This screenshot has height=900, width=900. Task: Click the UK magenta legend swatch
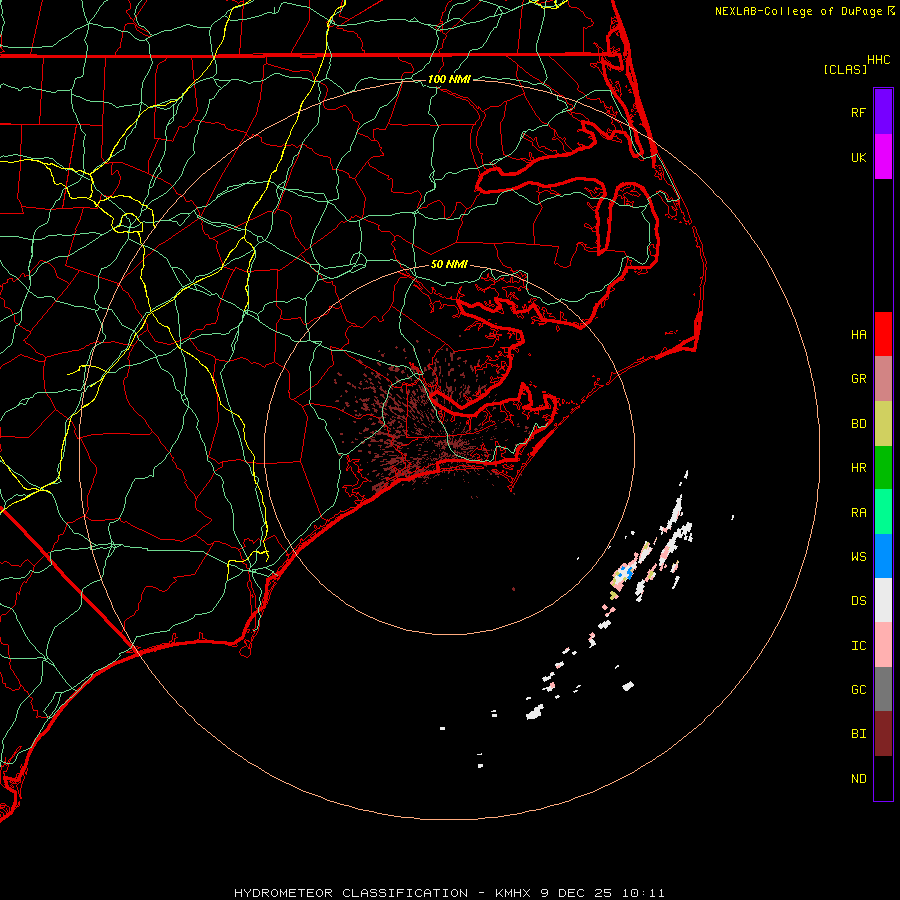tap(883, 157)
